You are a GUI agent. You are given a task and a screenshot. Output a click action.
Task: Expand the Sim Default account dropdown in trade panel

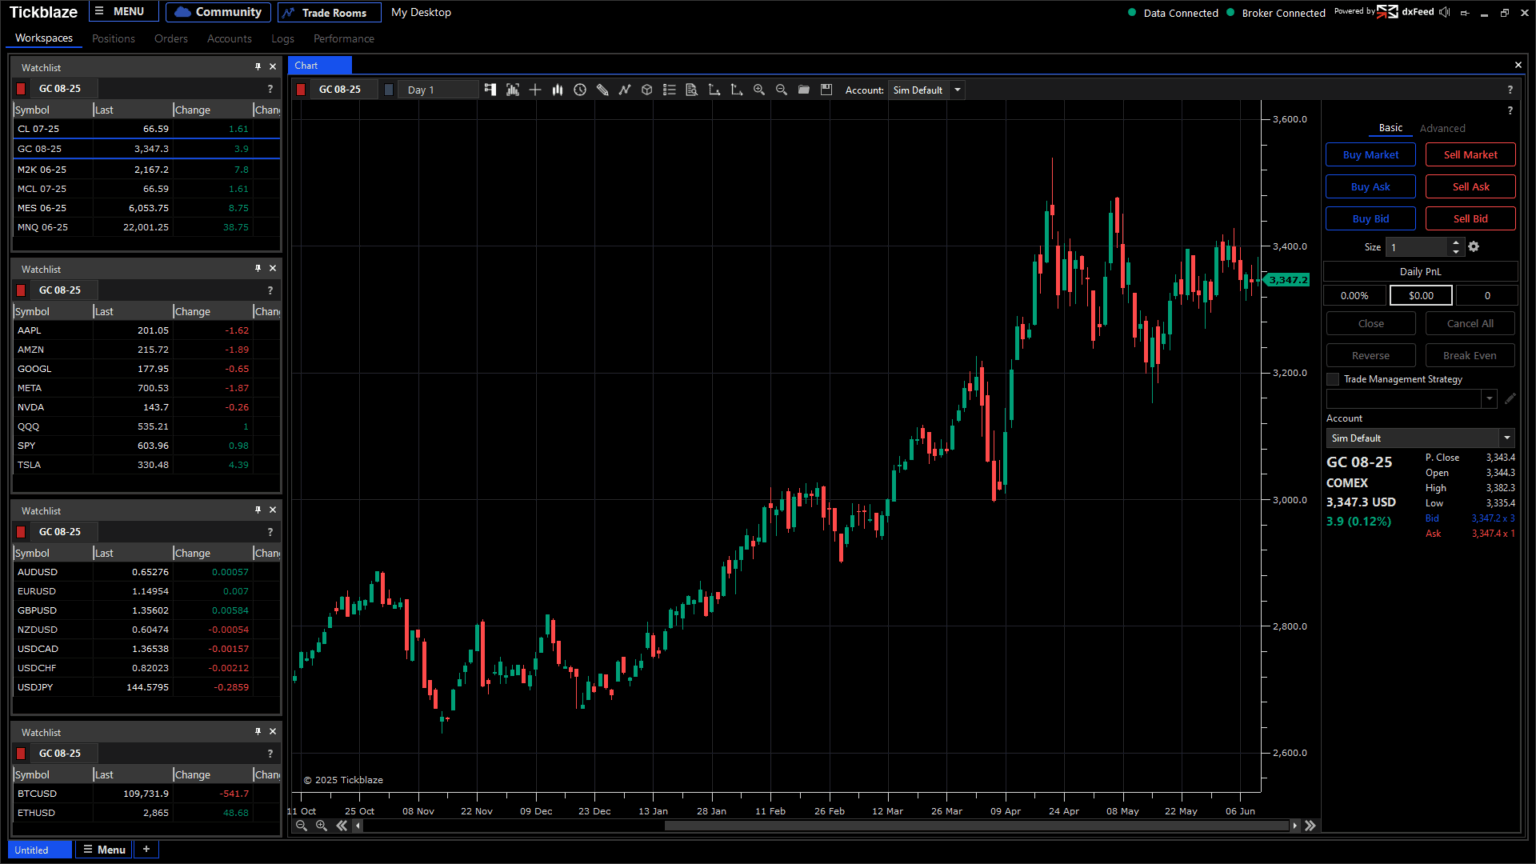1506,438
